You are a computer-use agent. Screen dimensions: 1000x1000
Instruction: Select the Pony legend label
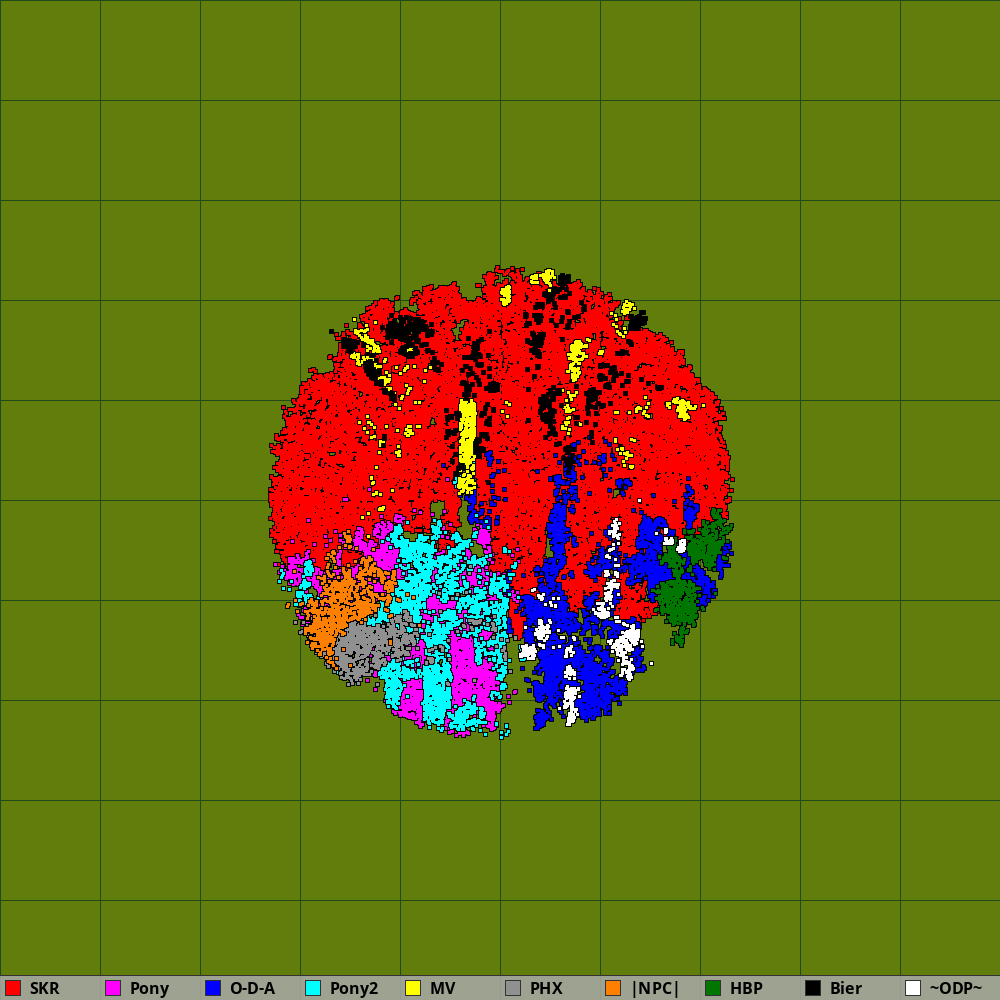click(x=149, y=989)
